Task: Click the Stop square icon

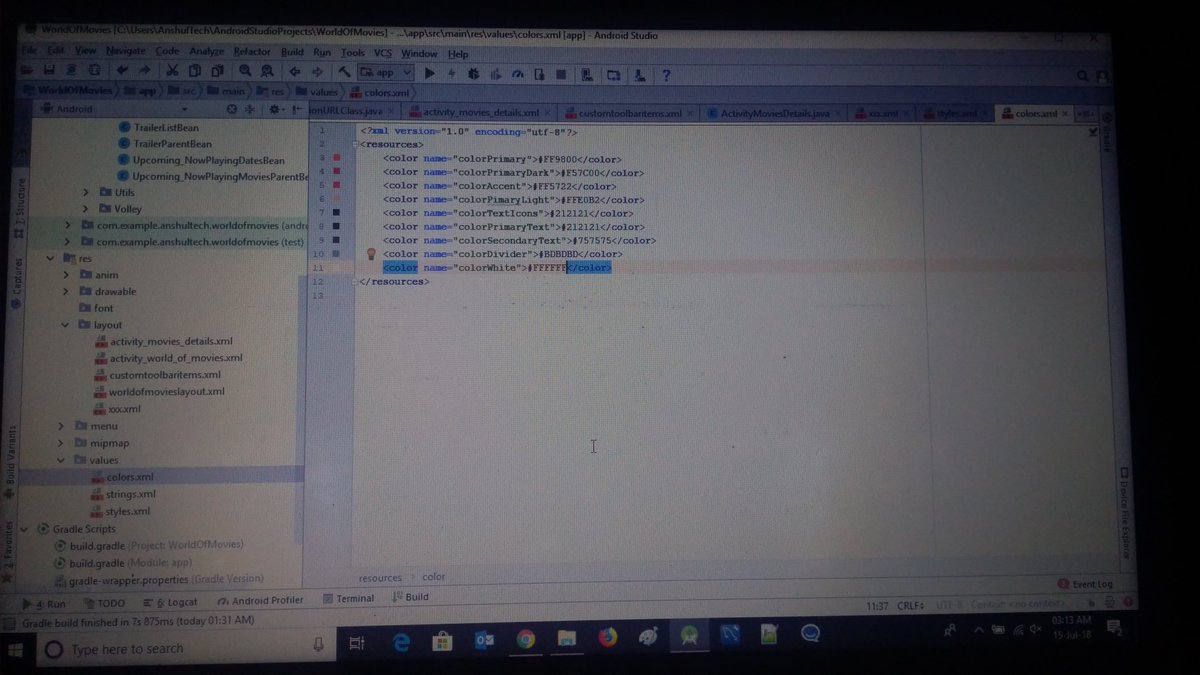Action: coord(561,74)
